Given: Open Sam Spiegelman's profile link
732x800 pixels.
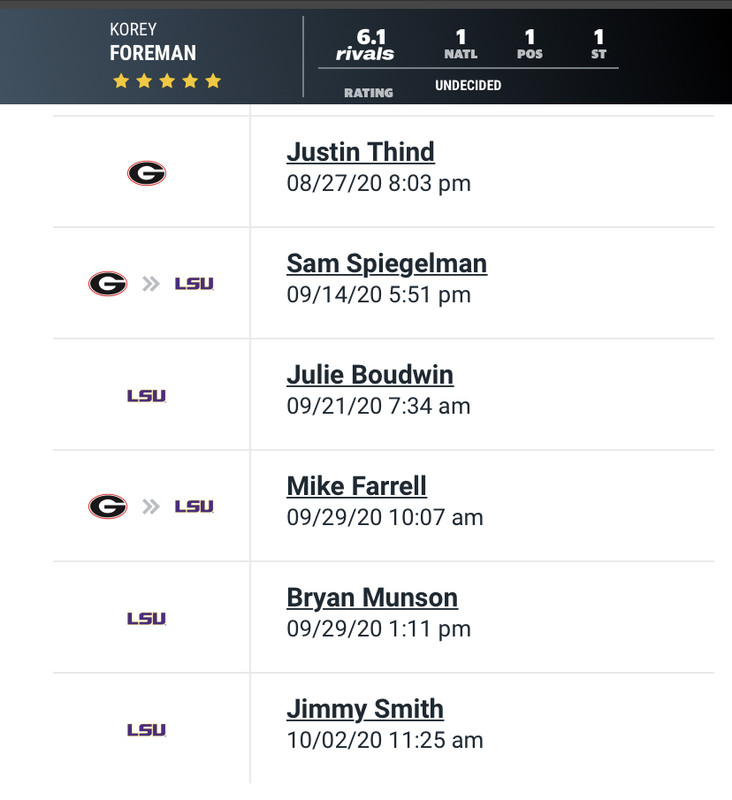Looking at the screenshot, I should click(x=386, y=263).
